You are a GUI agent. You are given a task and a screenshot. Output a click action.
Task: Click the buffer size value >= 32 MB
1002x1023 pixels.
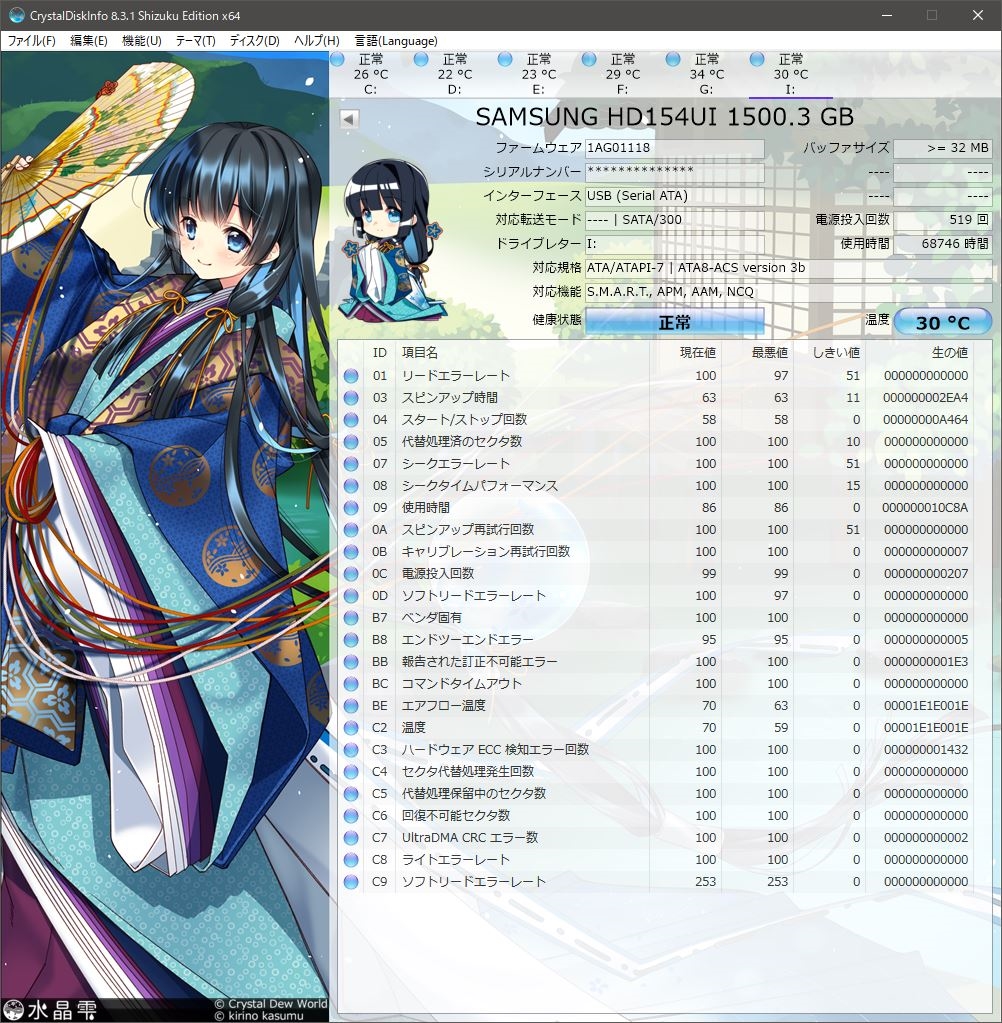pyautogui.click(x=943, y=148)
